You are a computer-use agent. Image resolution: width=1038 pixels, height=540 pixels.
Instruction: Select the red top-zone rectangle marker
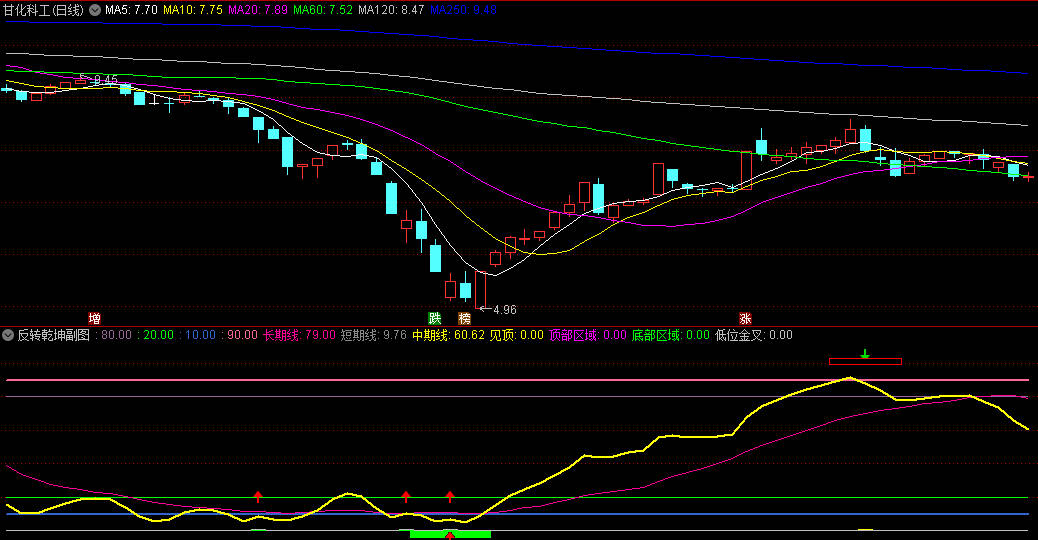[865, 361]
